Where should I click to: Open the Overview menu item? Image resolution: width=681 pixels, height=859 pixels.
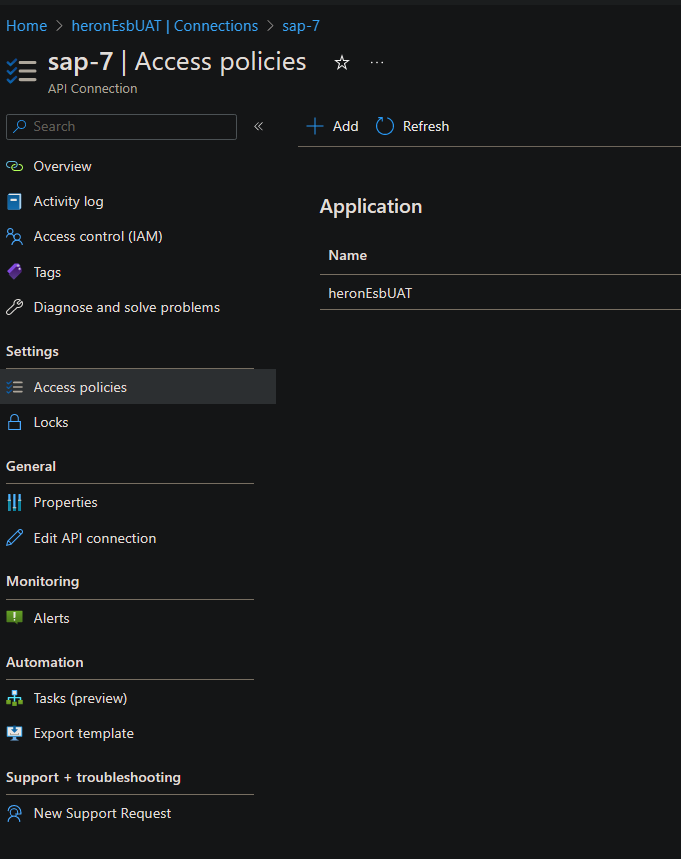(62, 167)
